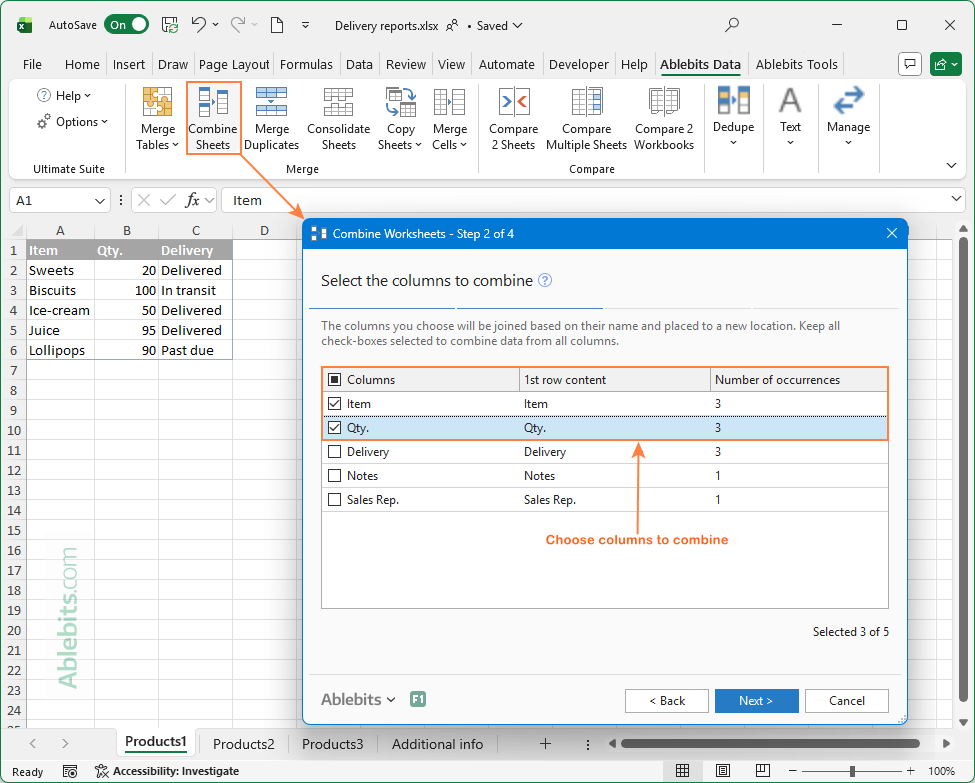Enable the Delivery column checkbox
Viewport: 975px width, 783px height.
coord(333,451)
